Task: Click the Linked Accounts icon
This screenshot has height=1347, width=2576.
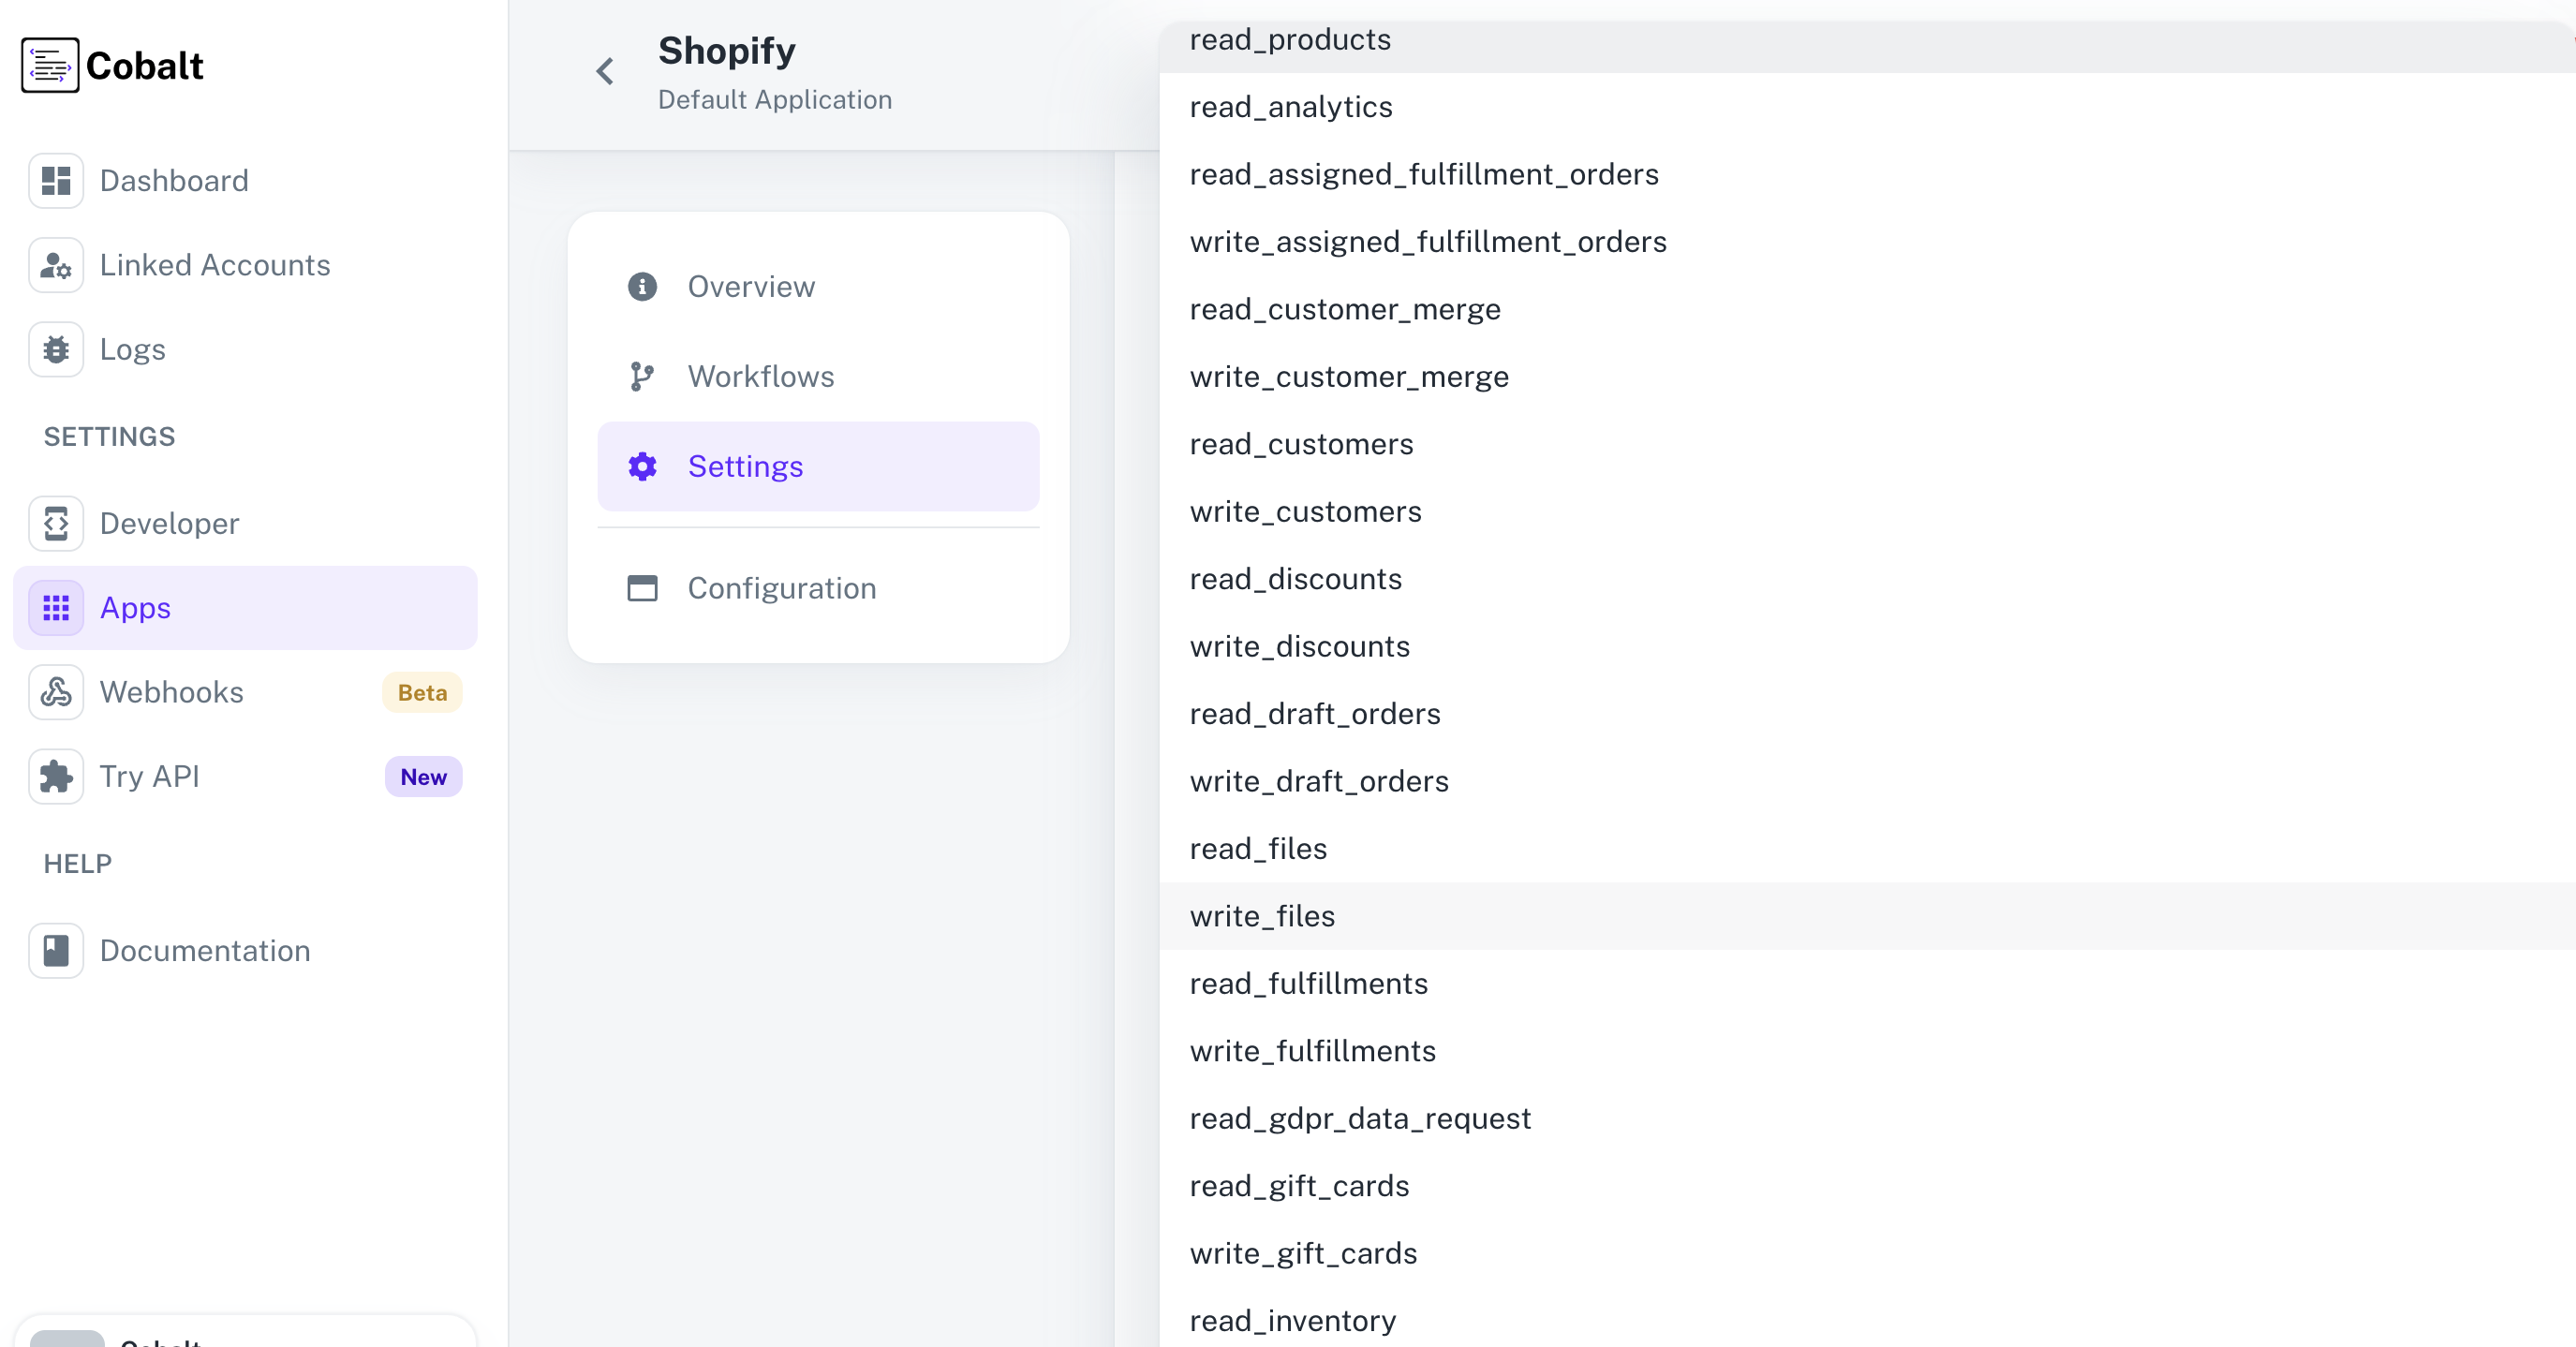Action: pos(56,265)
